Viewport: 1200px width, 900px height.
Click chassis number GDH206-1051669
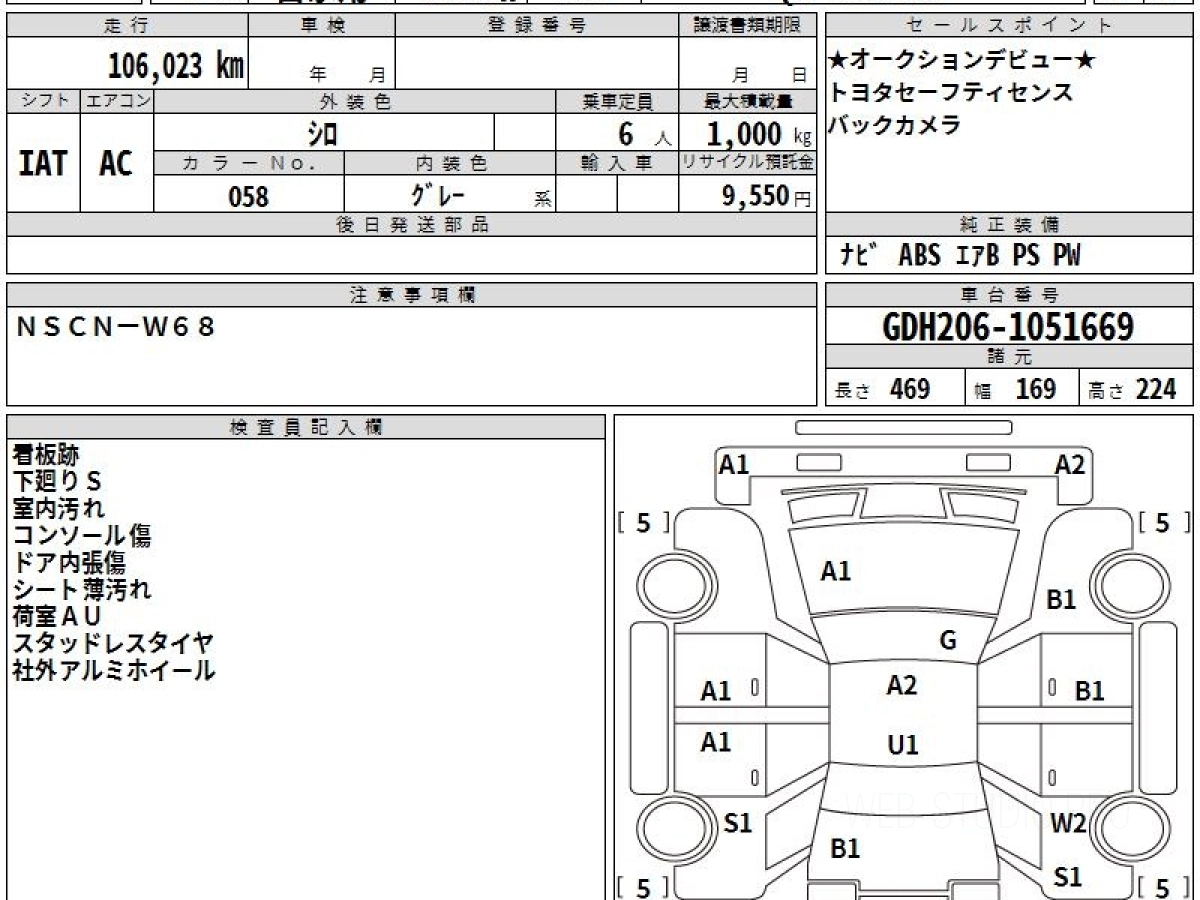1008,327
